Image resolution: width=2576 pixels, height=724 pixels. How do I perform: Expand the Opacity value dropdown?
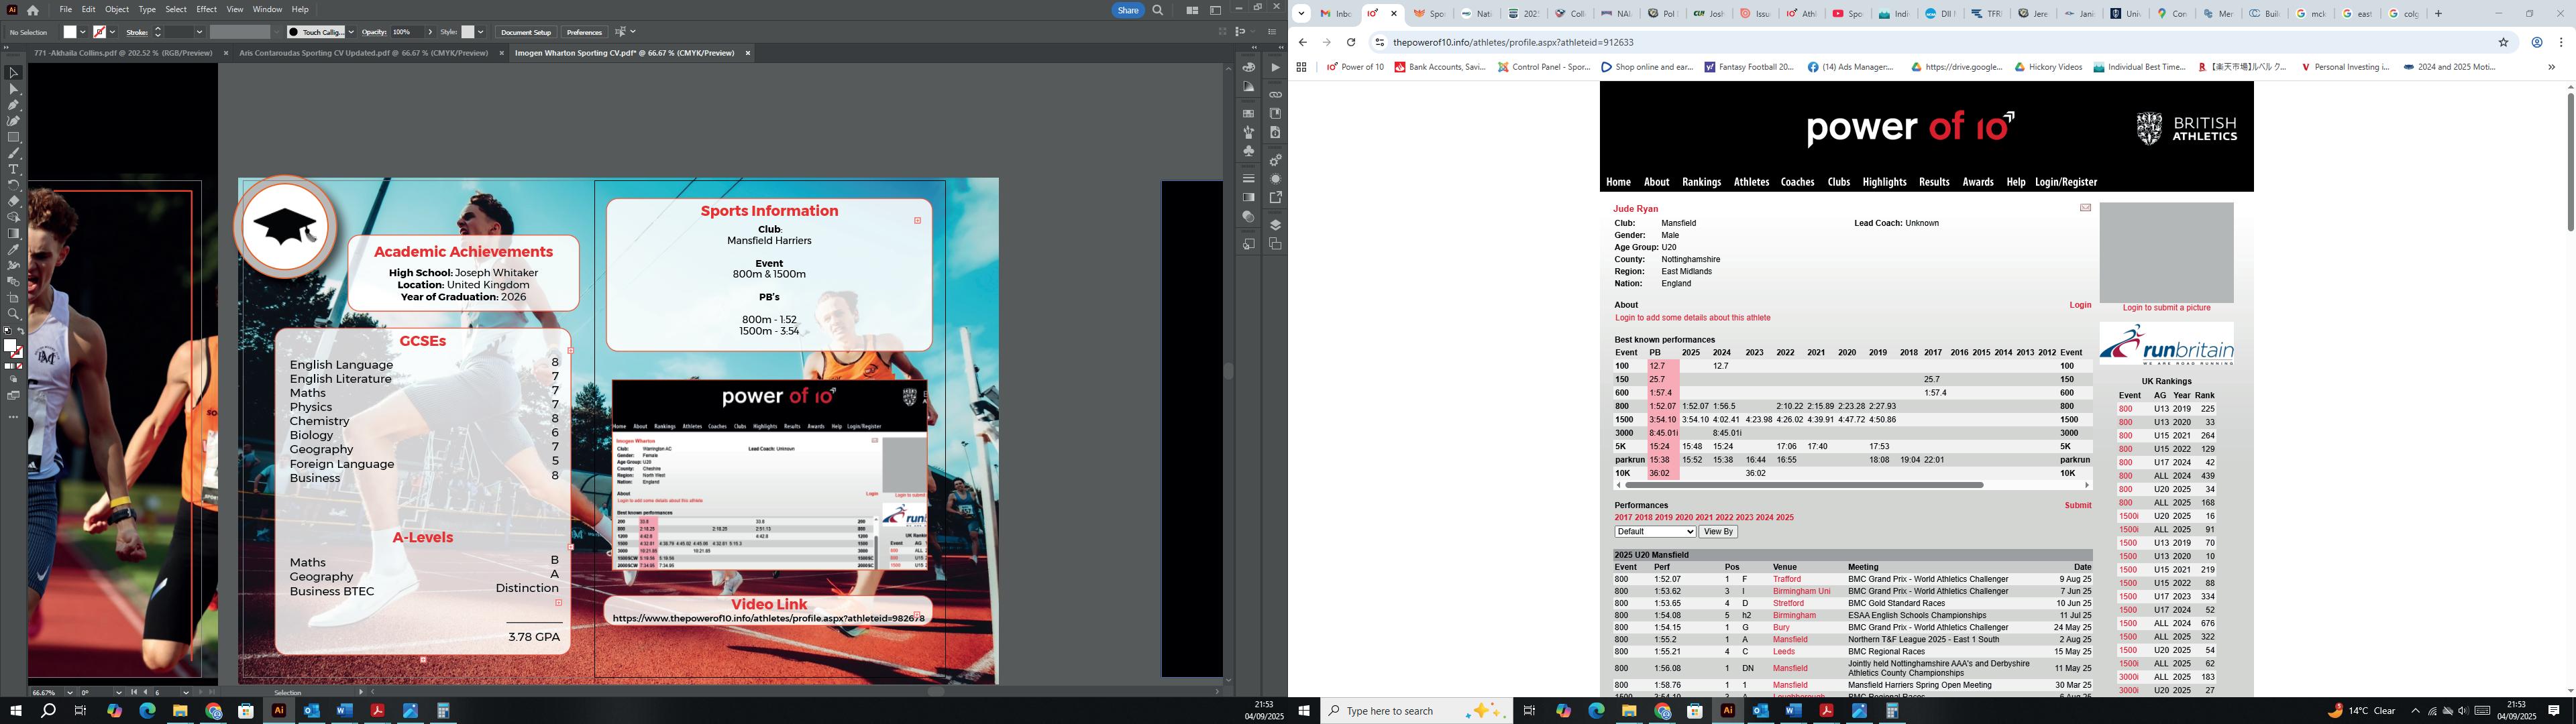[430, 32]
